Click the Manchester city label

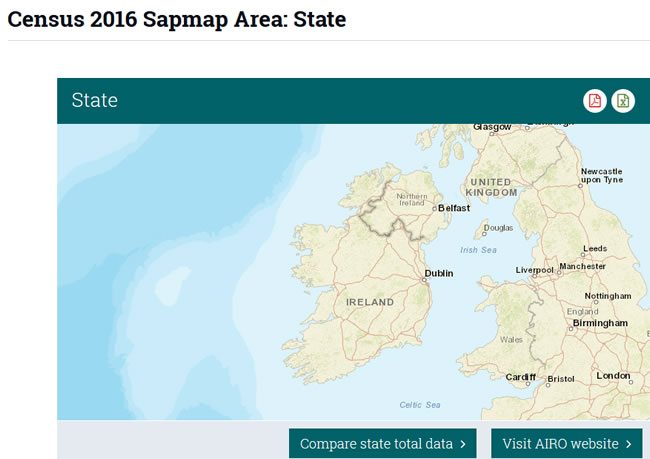pos(582,266)
